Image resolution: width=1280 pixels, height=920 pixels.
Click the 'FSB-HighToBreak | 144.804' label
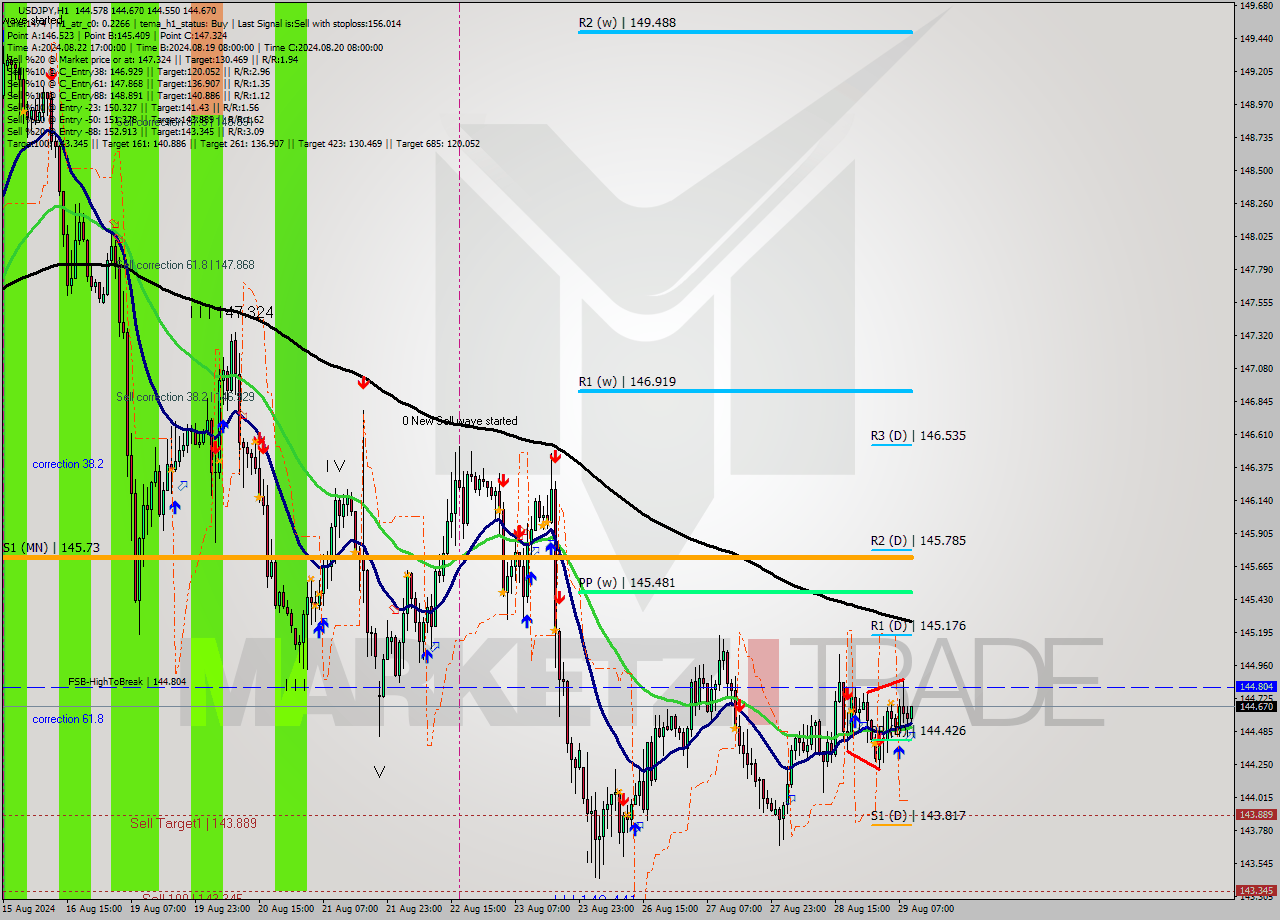pos(128,681)
